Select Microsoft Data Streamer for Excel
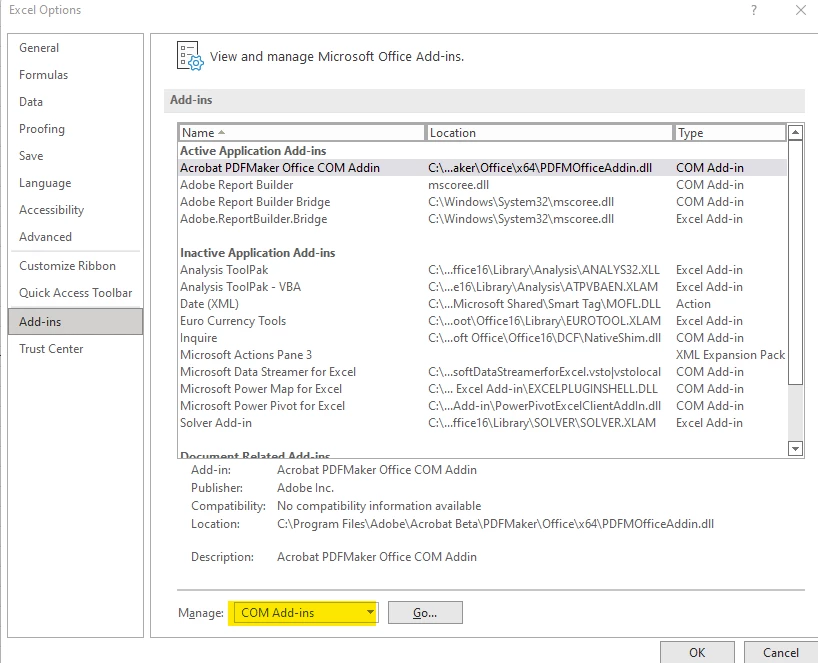818x663 pixels. (483, 372)
